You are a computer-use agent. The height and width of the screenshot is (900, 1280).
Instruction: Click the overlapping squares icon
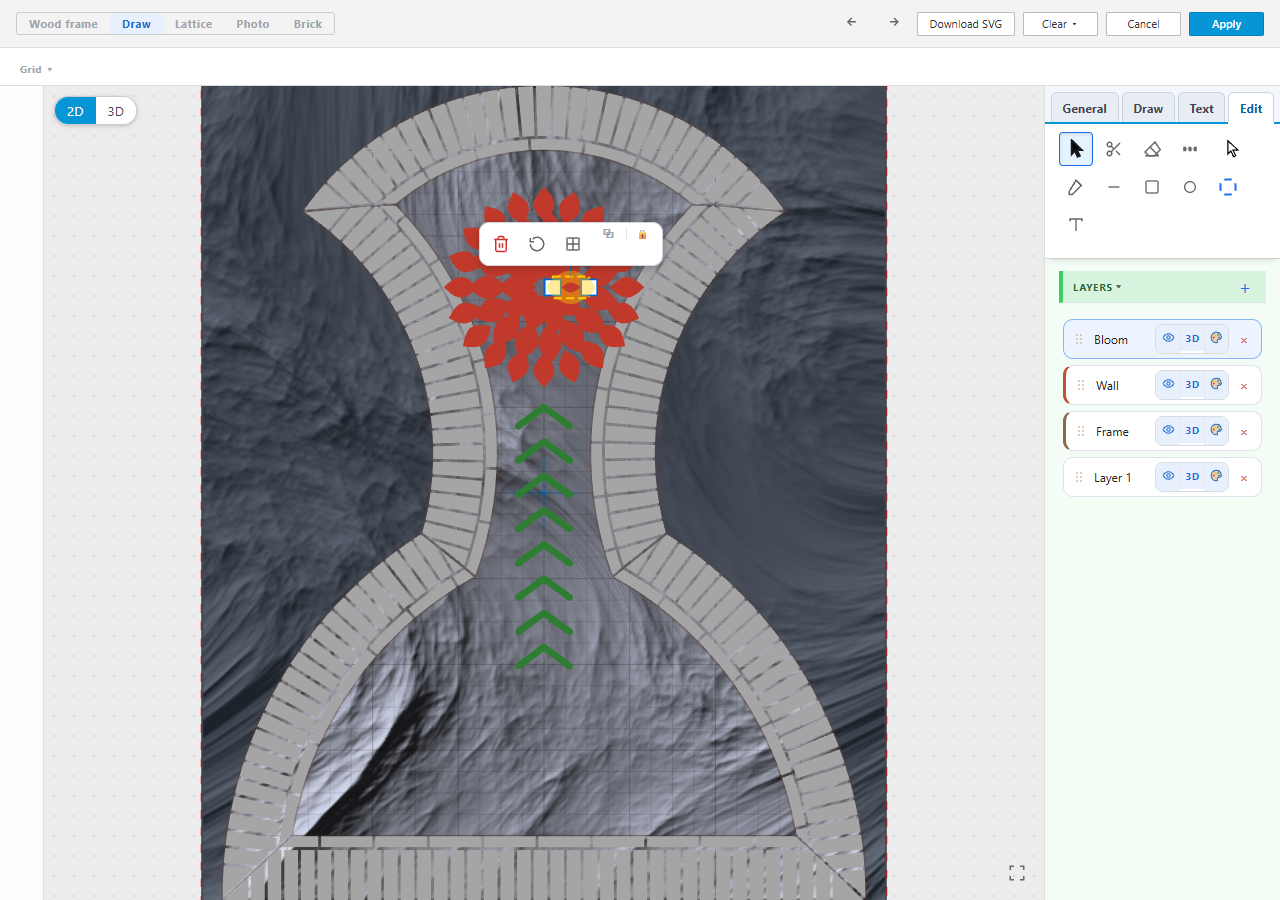pyautogui.click(x=608, y=234)
